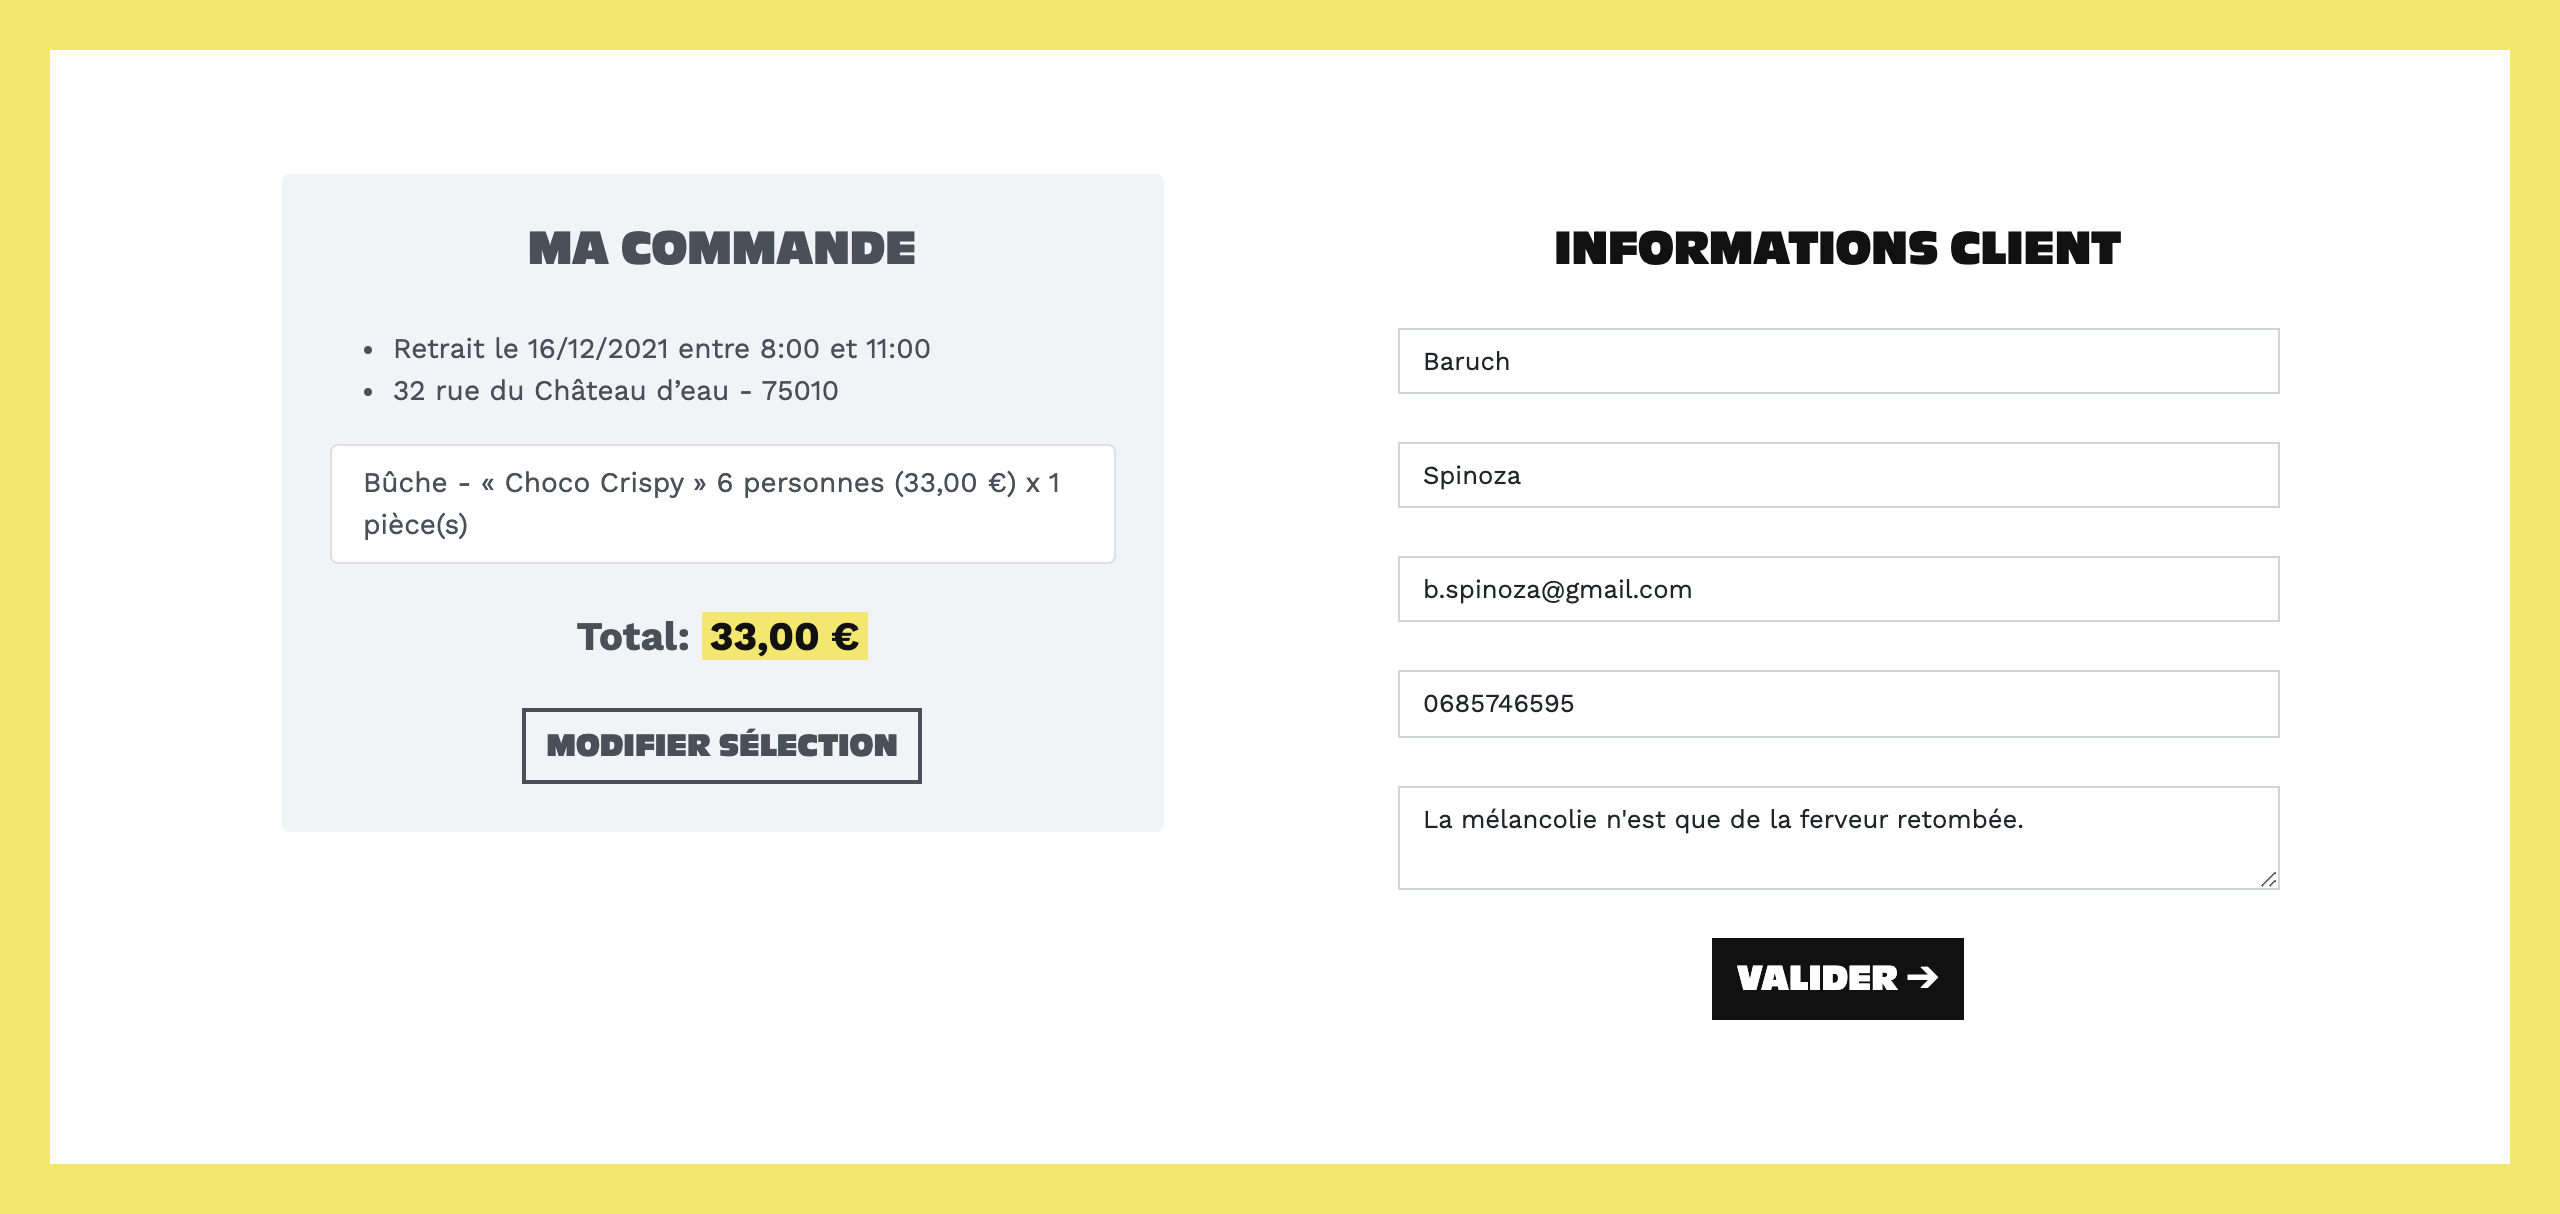Focus the first name field containing Baruch
This screenshot has height=1214, width=2560.
pos(1838,361)
